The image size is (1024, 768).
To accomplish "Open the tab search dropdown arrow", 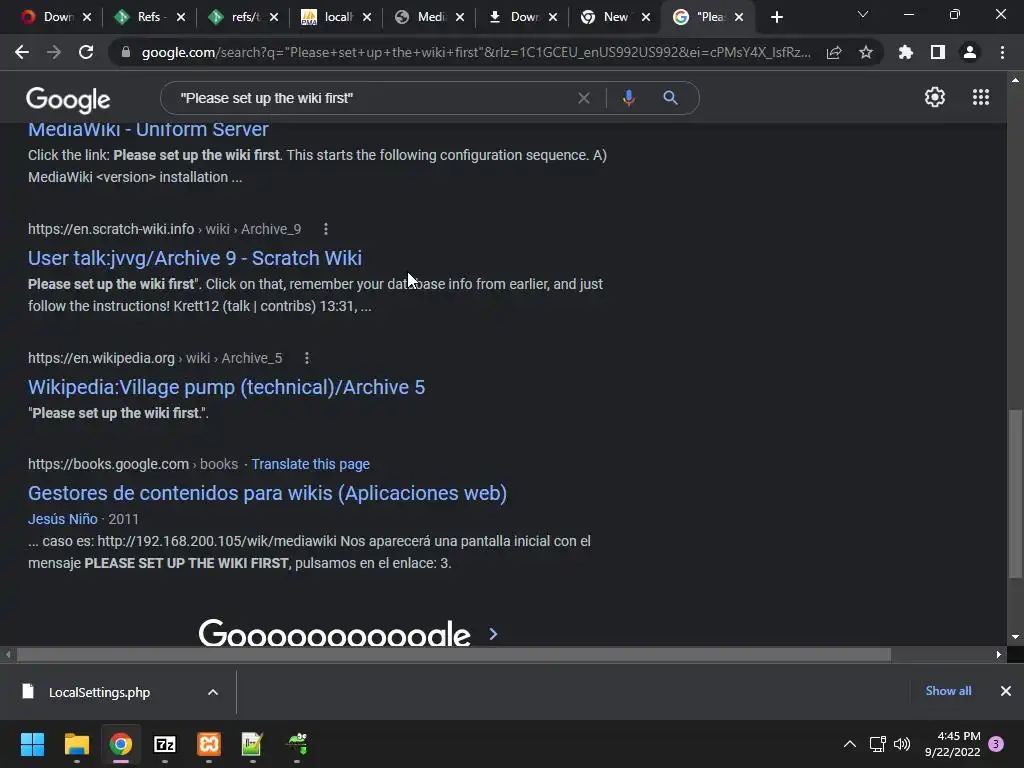I will [863, 14].
